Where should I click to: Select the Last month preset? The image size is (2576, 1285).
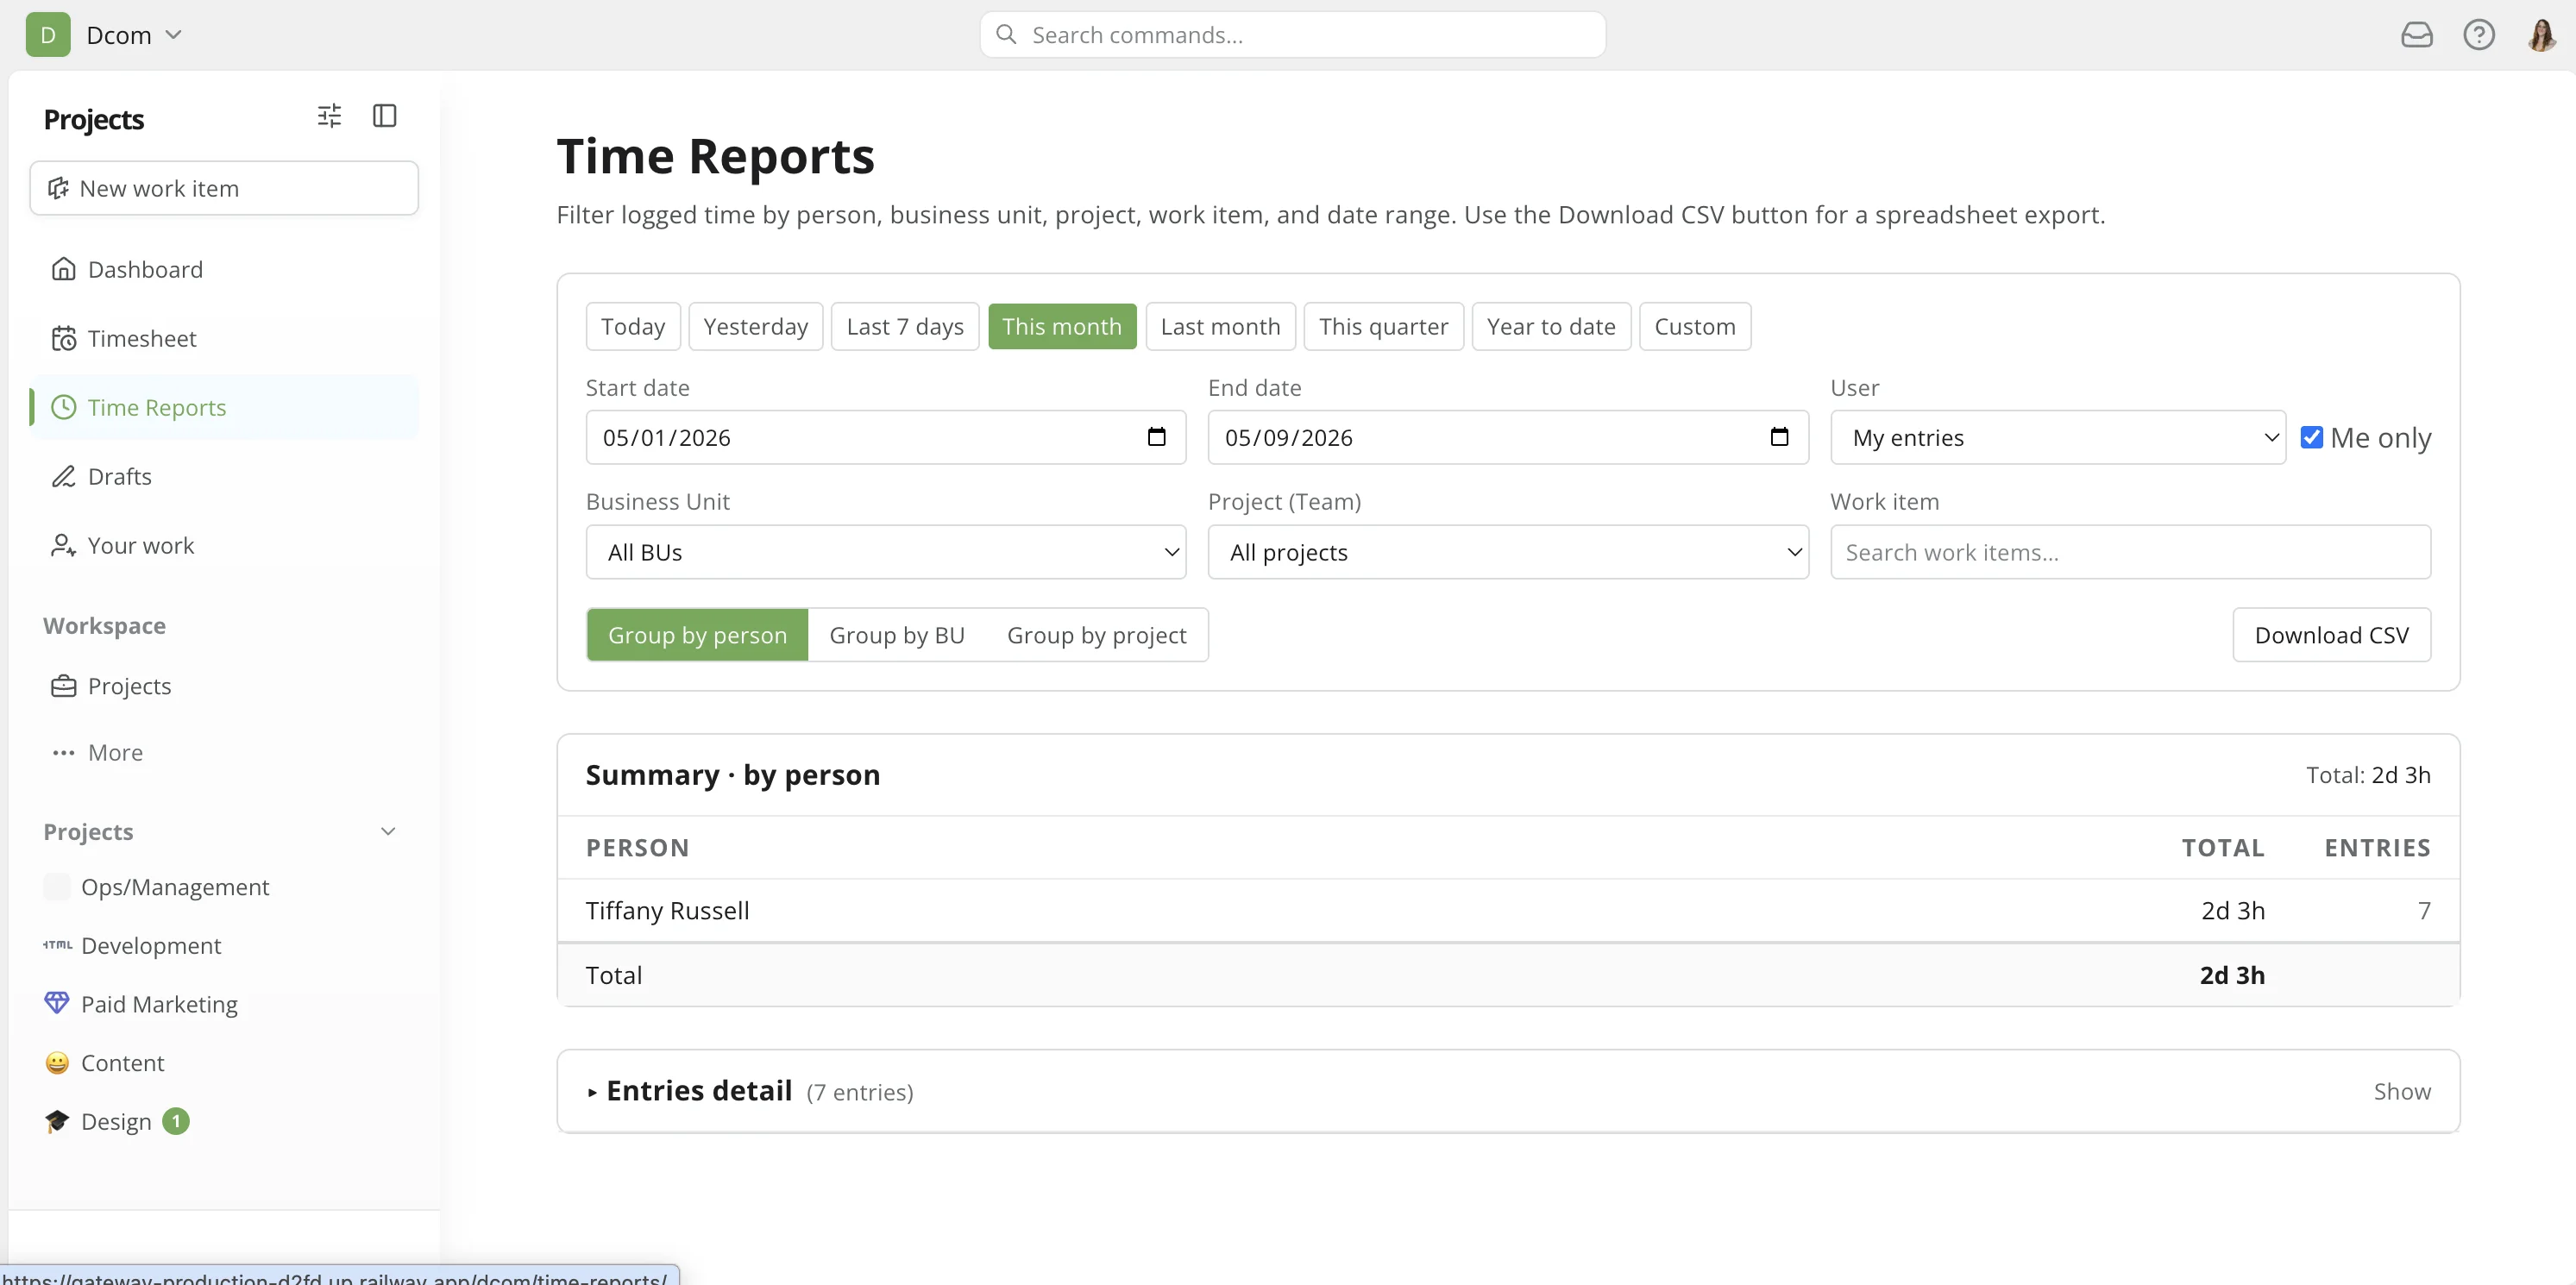(x=1220, y=326)
